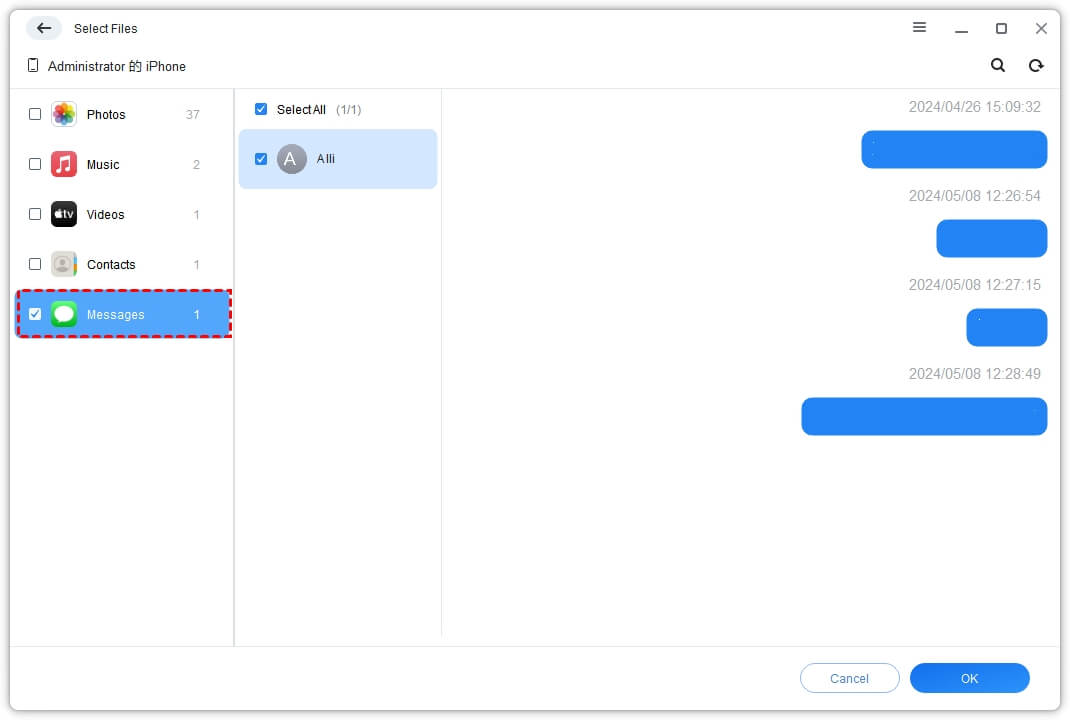Click the Alli contact avatar
Image resolution: width=1070 pixels, height=720 pixels.
[x=291, y=158]
